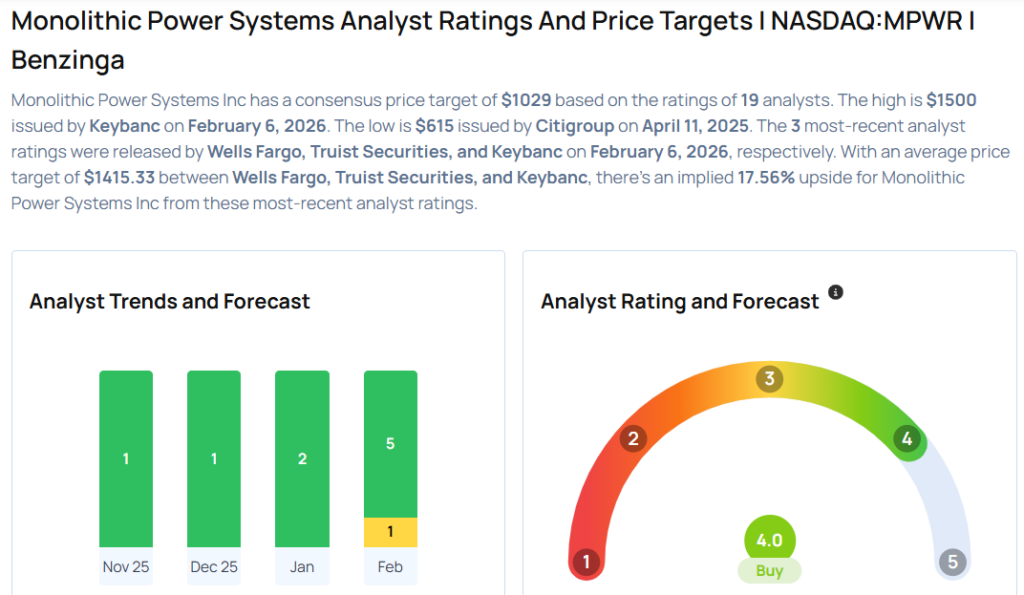The width and height of the screenshot is (1024, 595).
Task: Click the Analyst Trends and Forecast heading
Action: click(170, 301)
